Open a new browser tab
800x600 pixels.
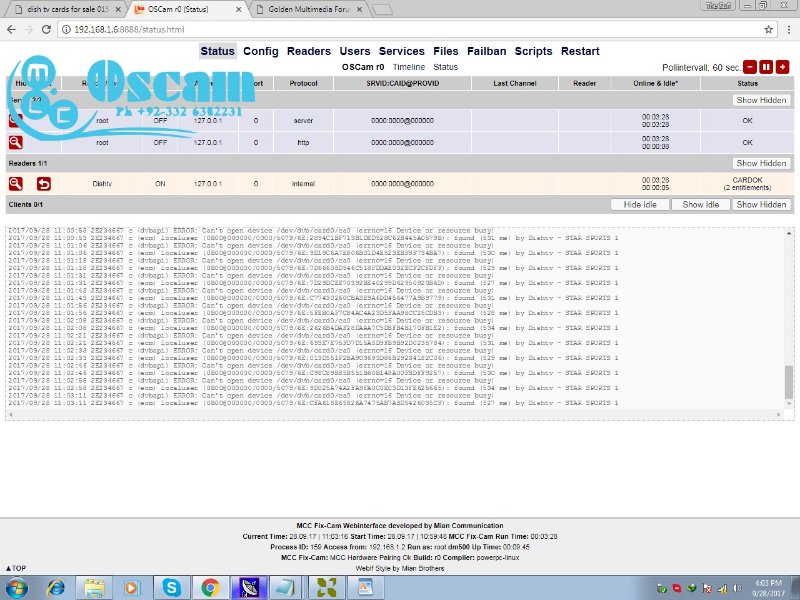pyautogui.click(x=383, y=10)
